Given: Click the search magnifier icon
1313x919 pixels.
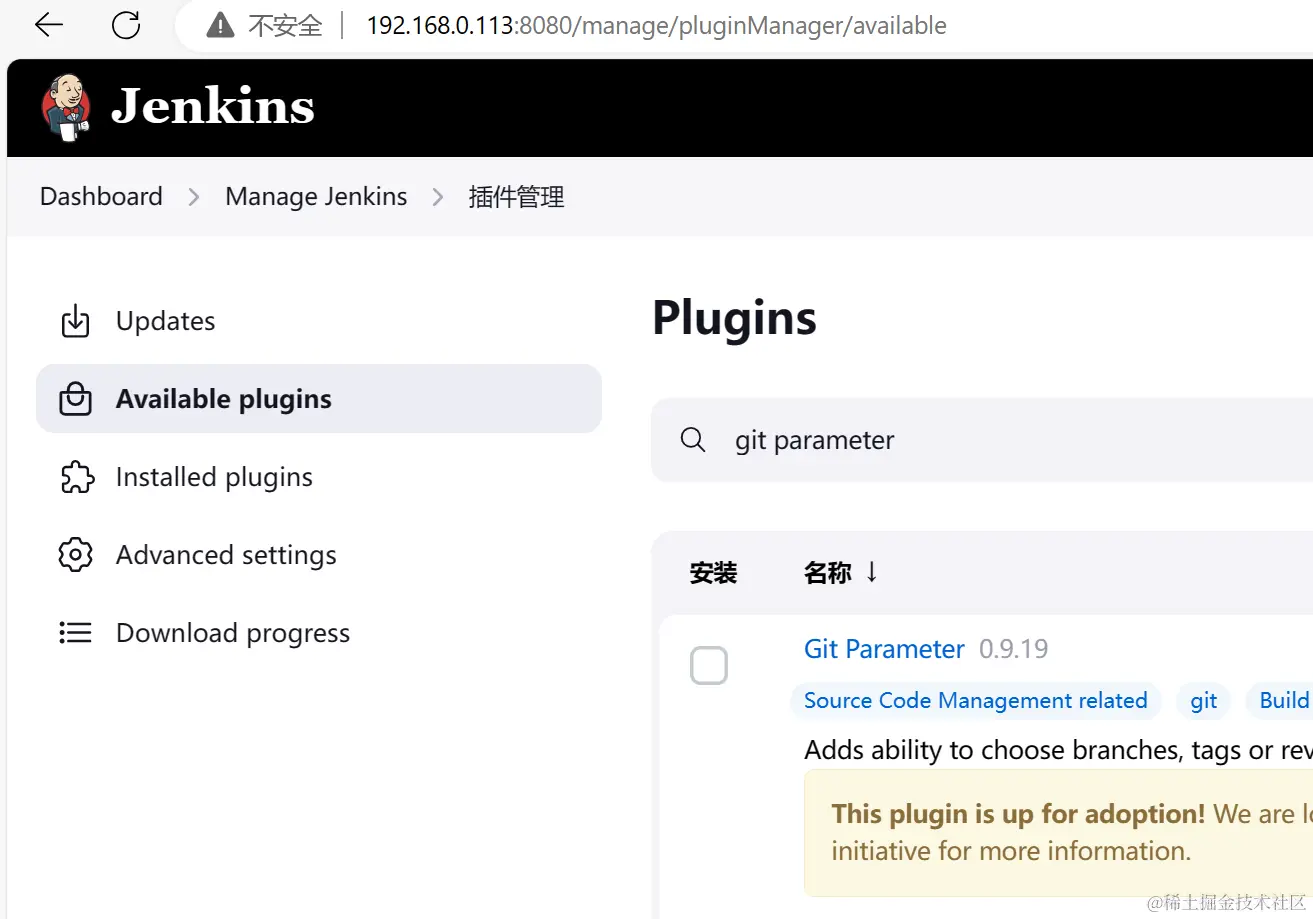Looking at the screenshot, I should click(692, 440).
